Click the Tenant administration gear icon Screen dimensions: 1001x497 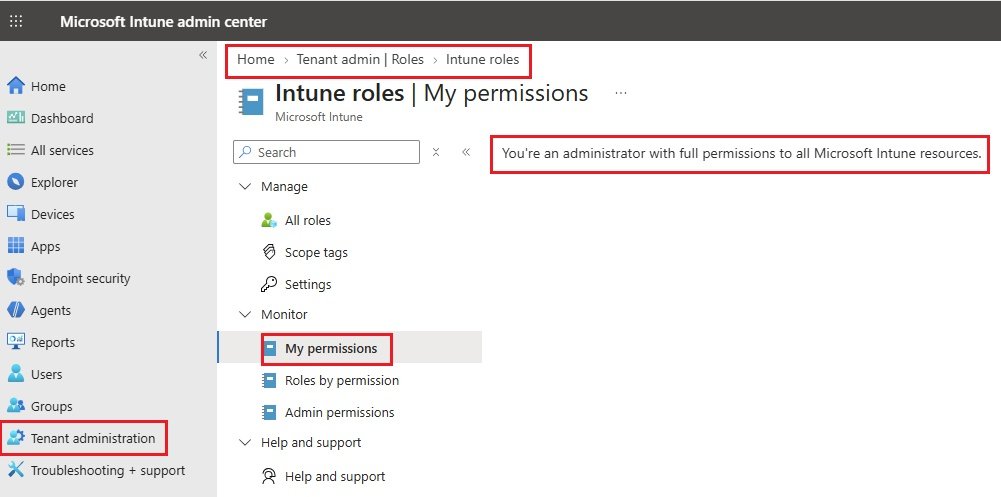pos(16,438)
